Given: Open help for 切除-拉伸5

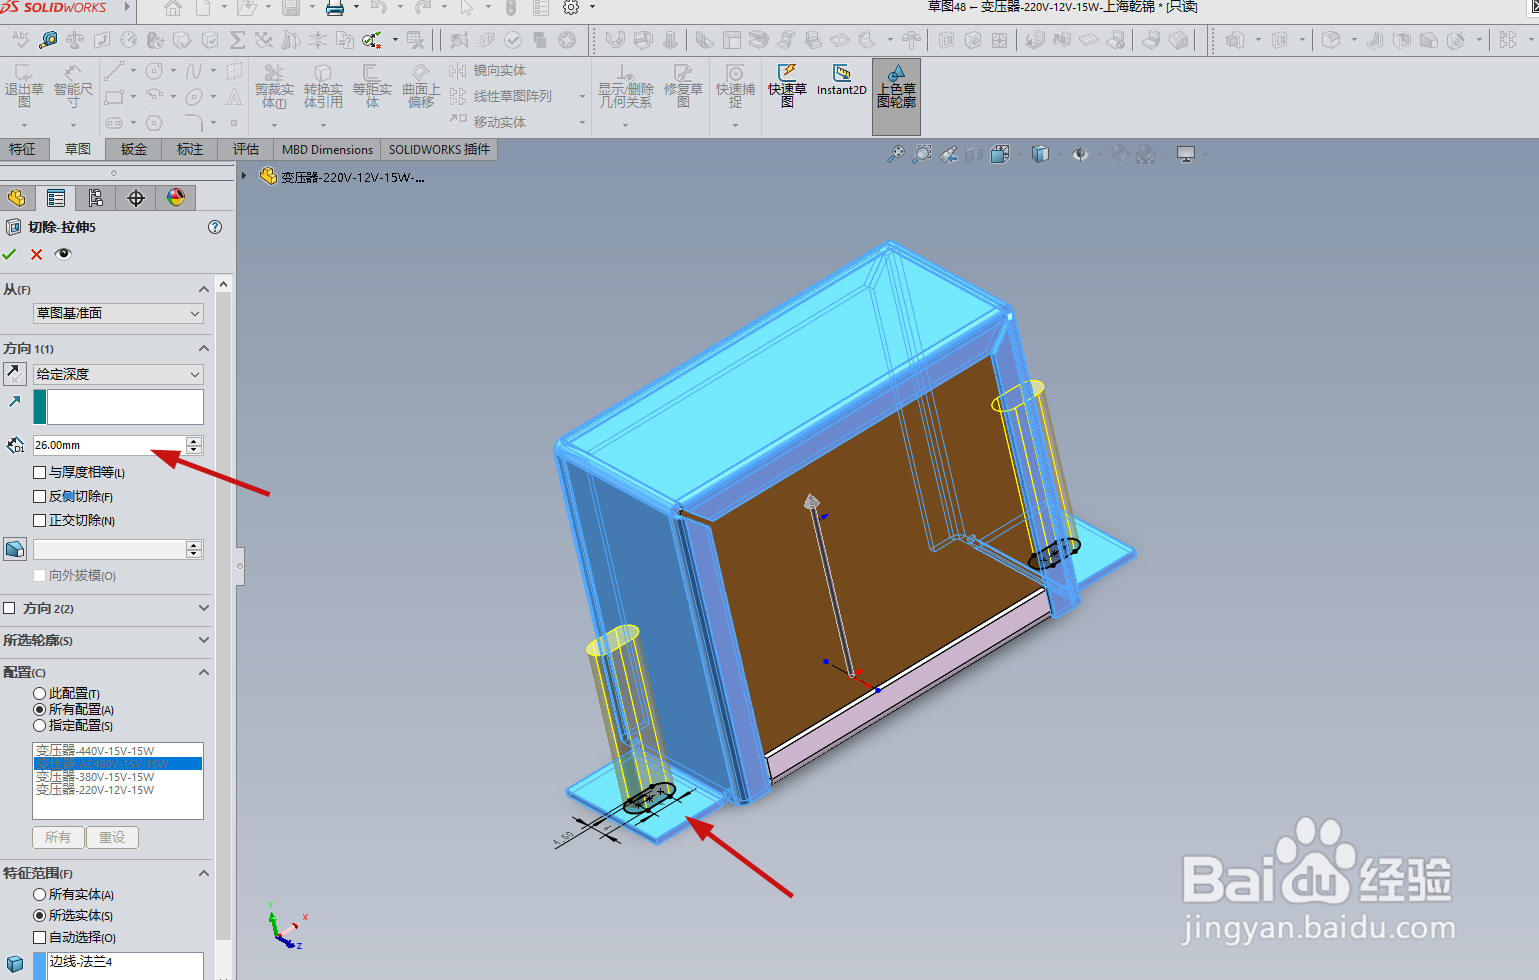Looking at the screenshot, I should 215,227.
